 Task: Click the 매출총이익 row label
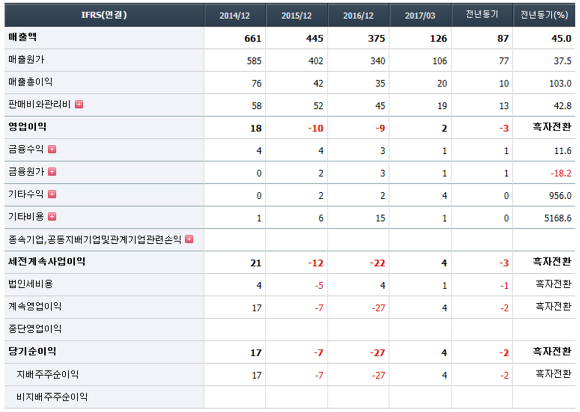pos(30,82)
